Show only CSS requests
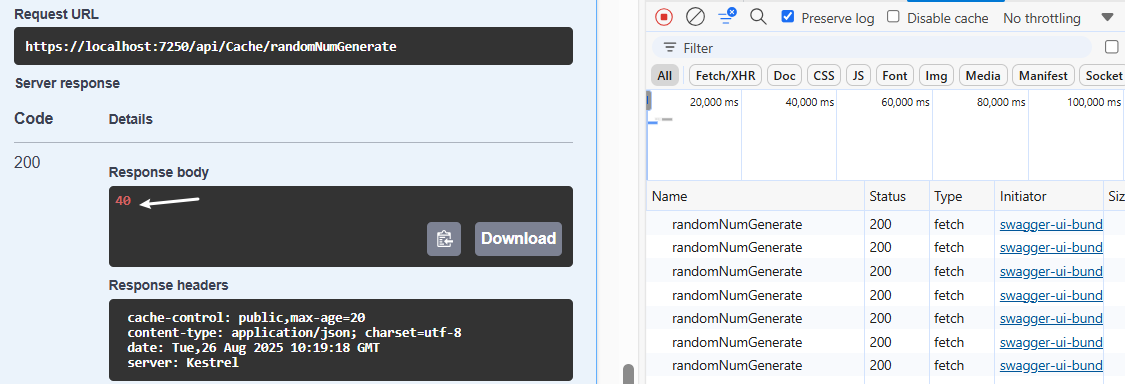This screenshot has width=1125, height=384. click(x=824, y=75)
